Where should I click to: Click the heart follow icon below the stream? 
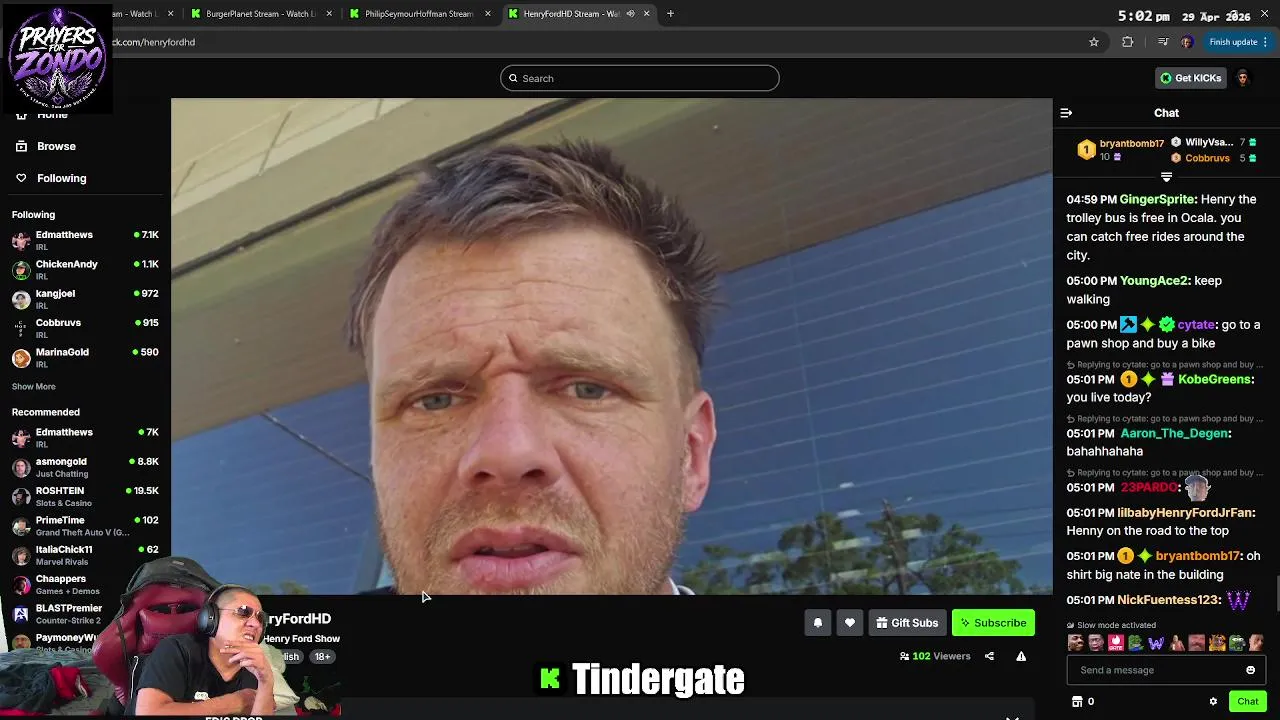click(850, 623)
